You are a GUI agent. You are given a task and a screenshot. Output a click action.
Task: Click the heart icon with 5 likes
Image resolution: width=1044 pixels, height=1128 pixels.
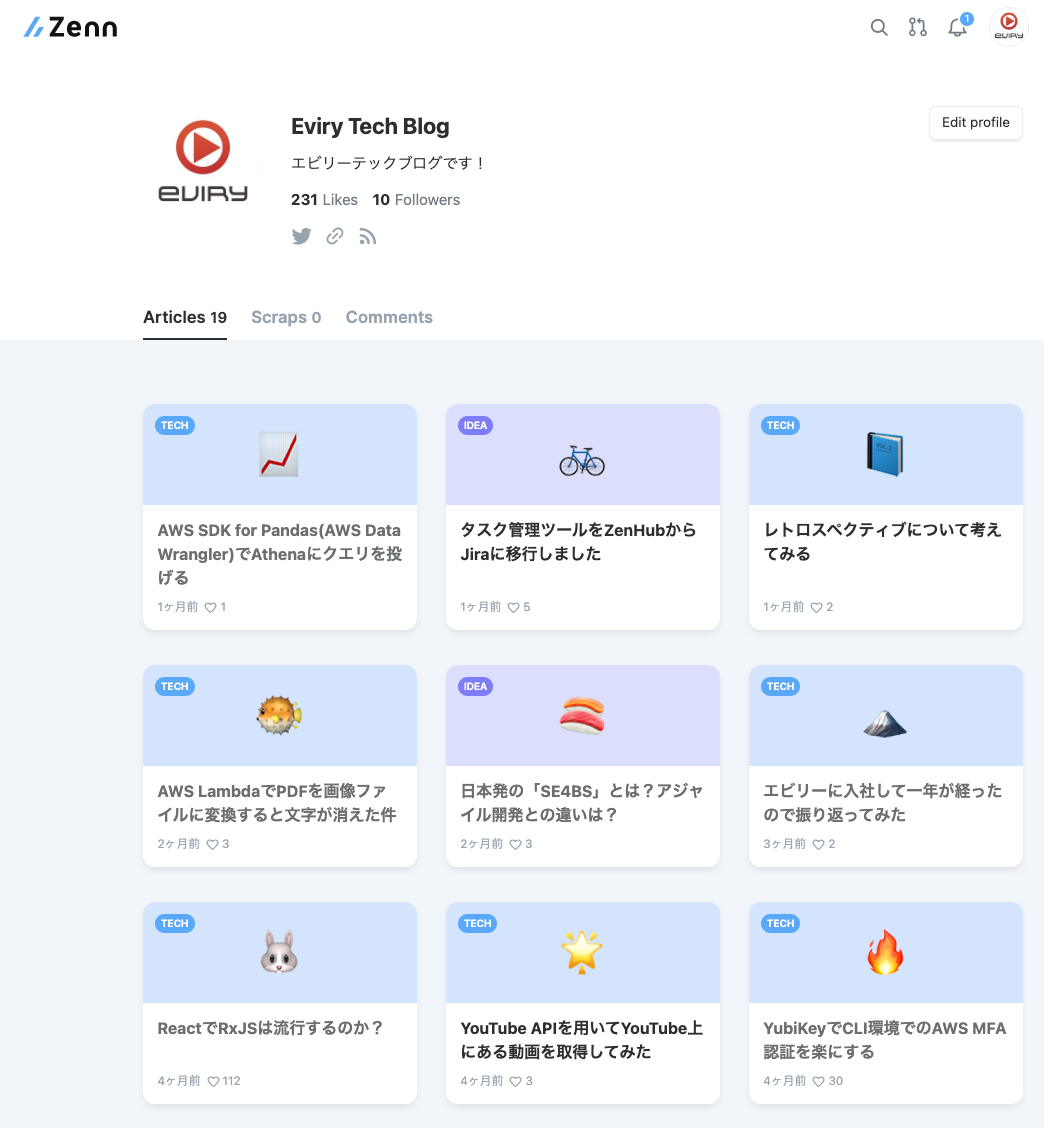(513, 607)
